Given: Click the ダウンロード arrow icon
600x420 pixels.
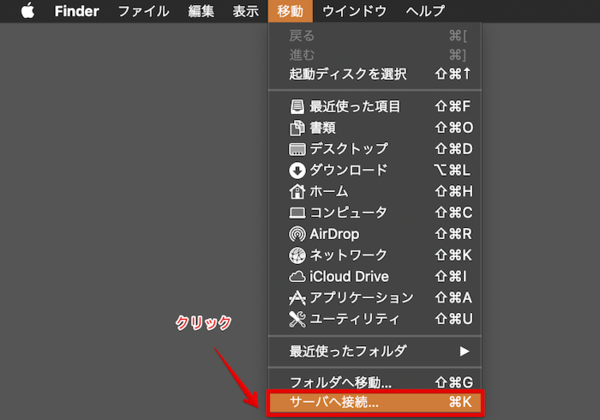Looking at the screenshot, I should pyautogui.click(x=297, y=170).
